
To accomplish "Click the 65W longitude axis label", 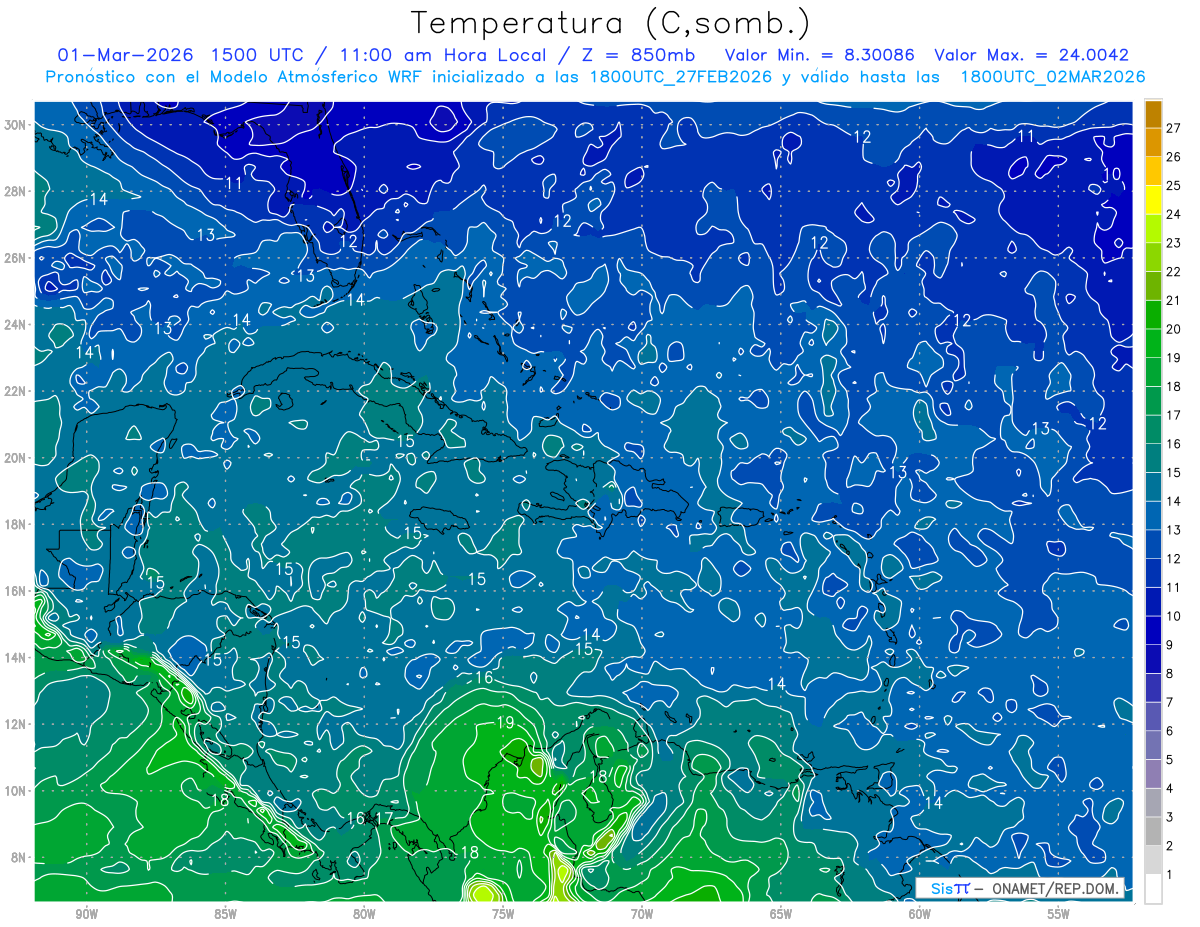I will click(x=781, y=913).
